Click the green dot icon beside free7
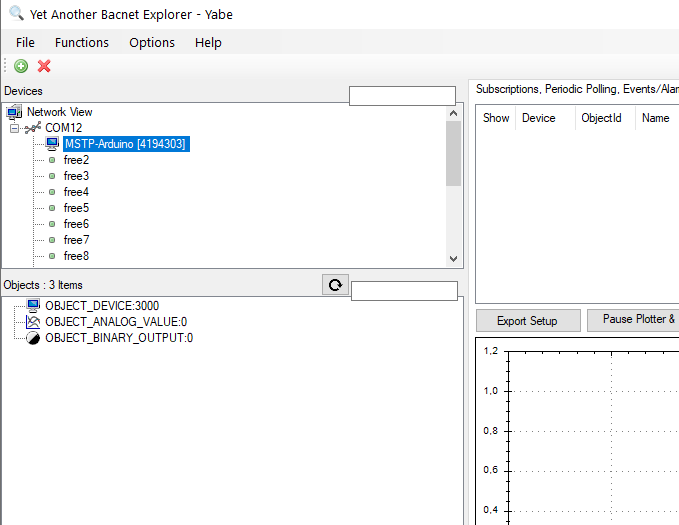 coord(52,240)
